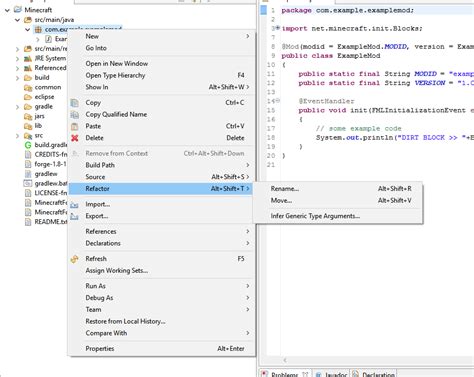Click the src/main/java source folder icon
This screenshot has width=474, height=377.
pos(28,20)
